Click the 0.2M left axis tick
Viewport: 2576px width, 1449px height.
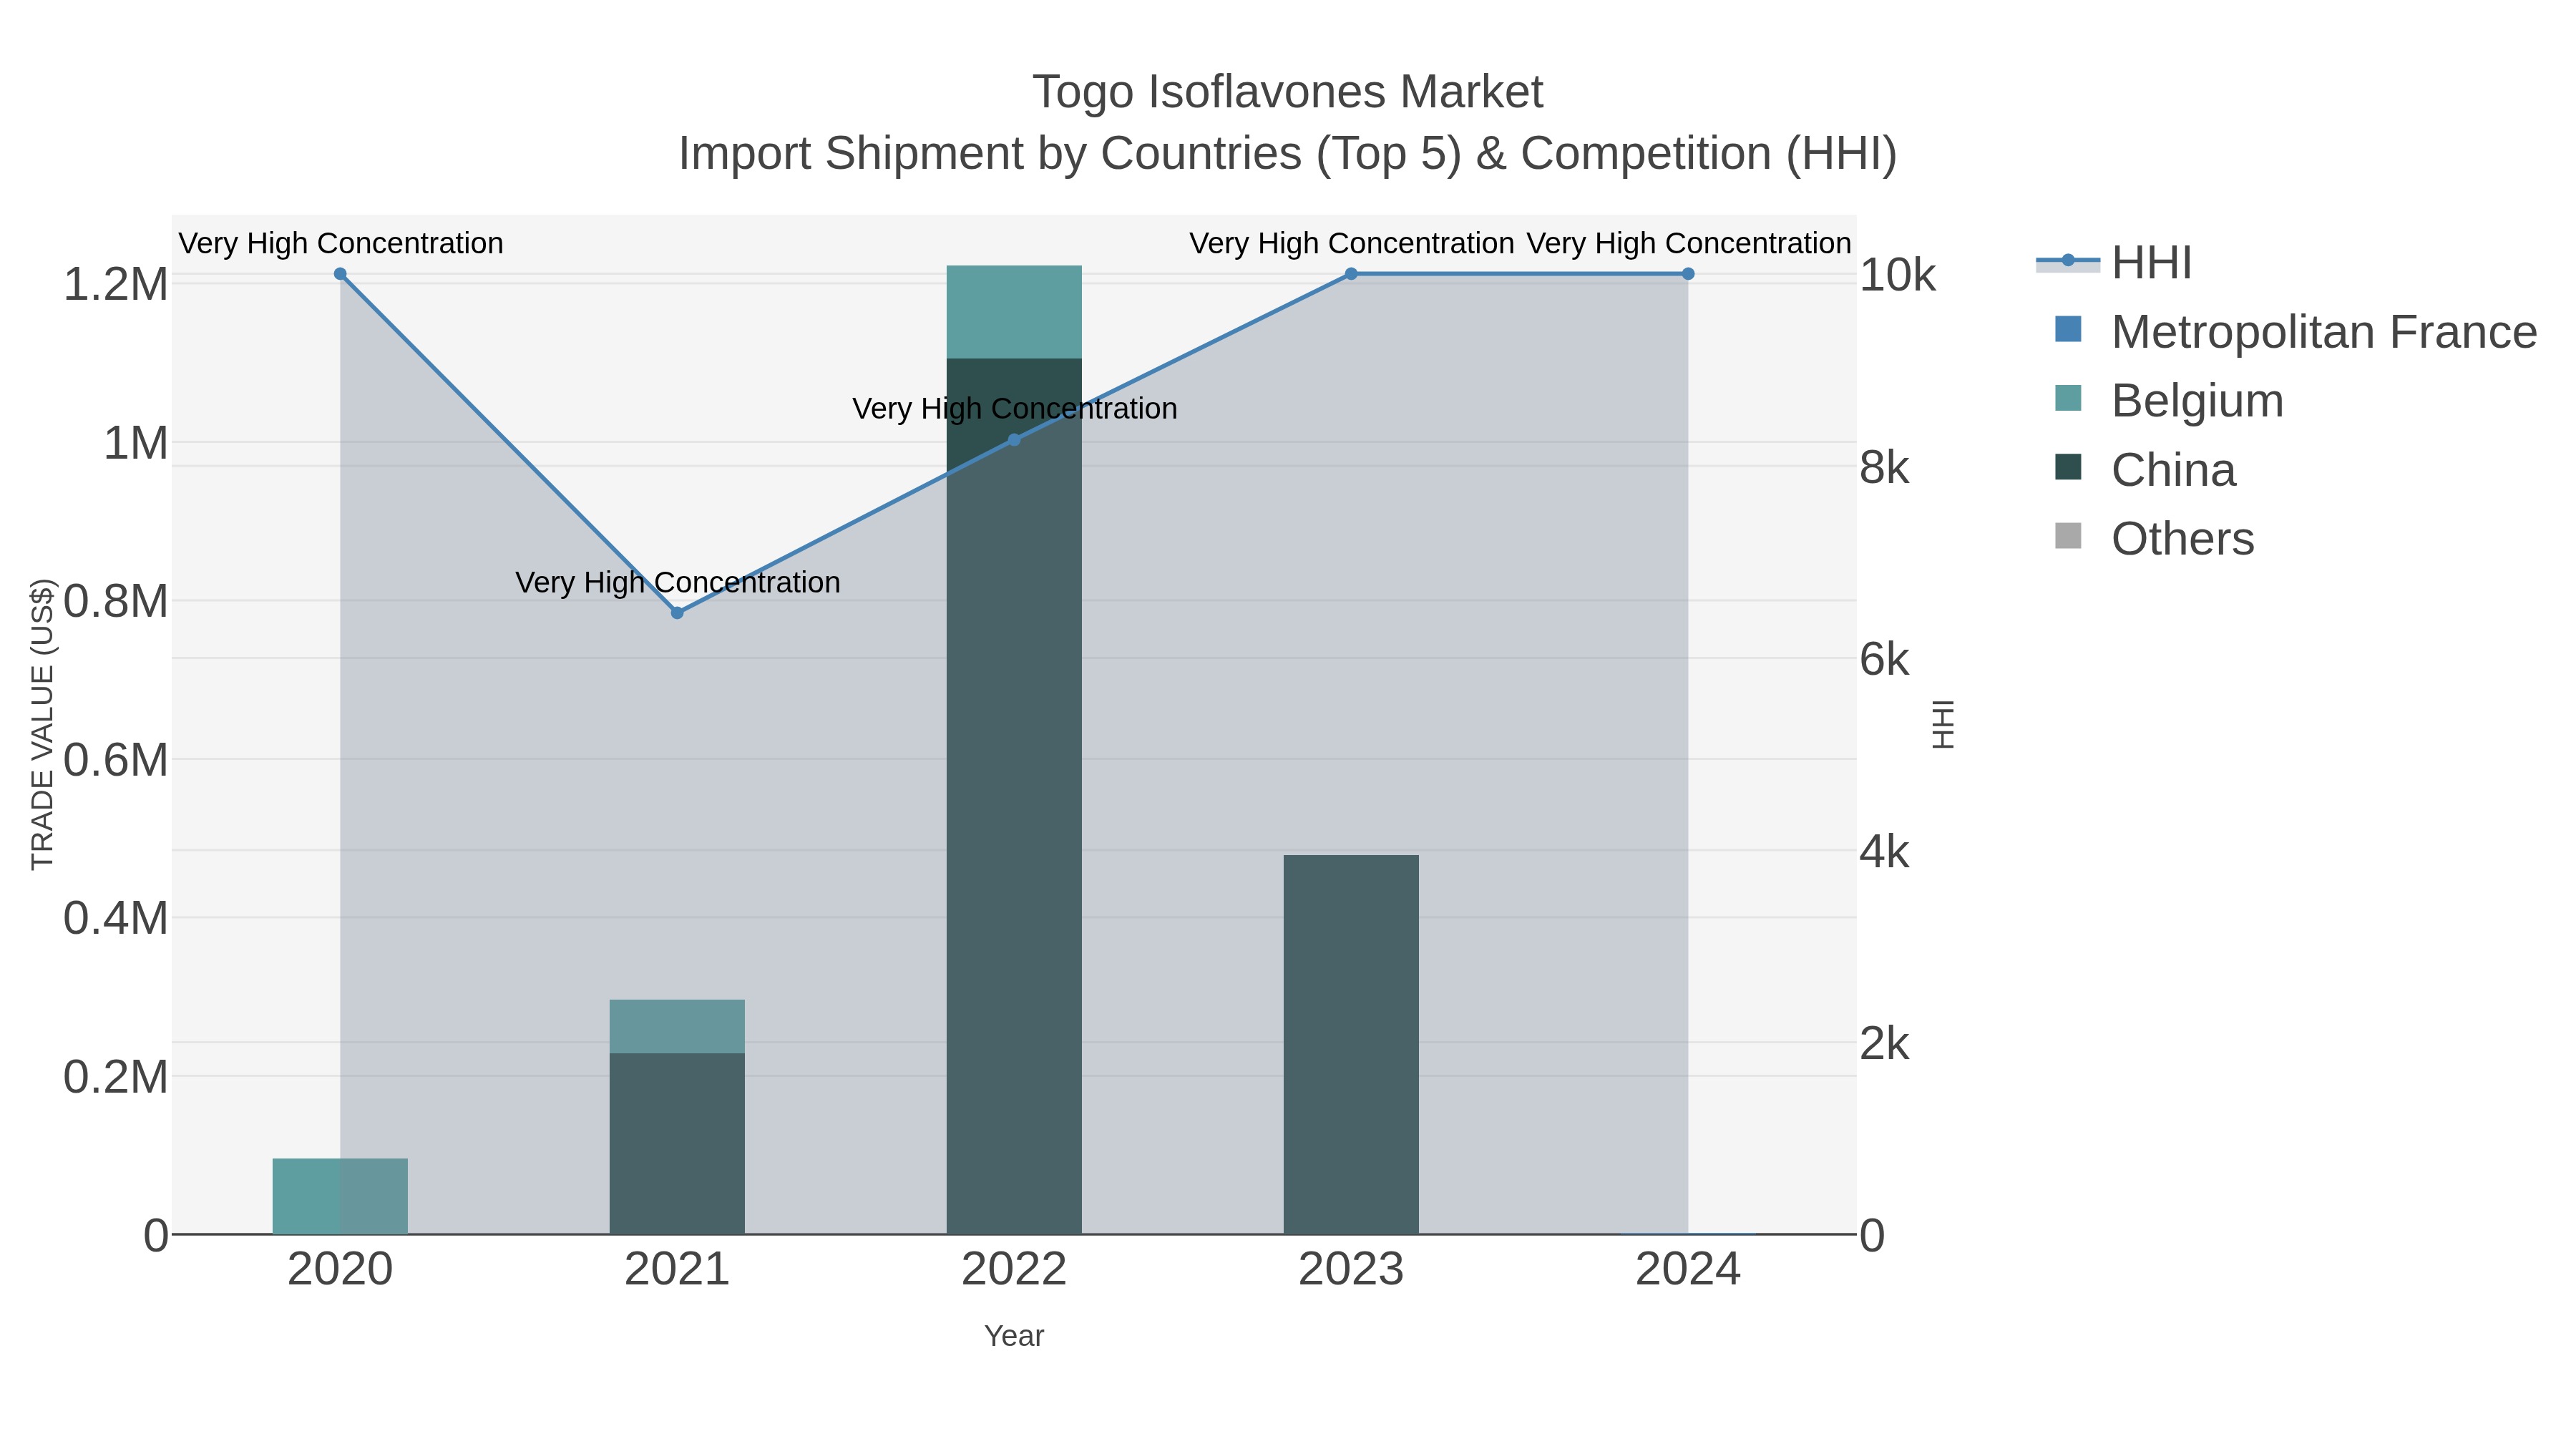pos(115,1077)
